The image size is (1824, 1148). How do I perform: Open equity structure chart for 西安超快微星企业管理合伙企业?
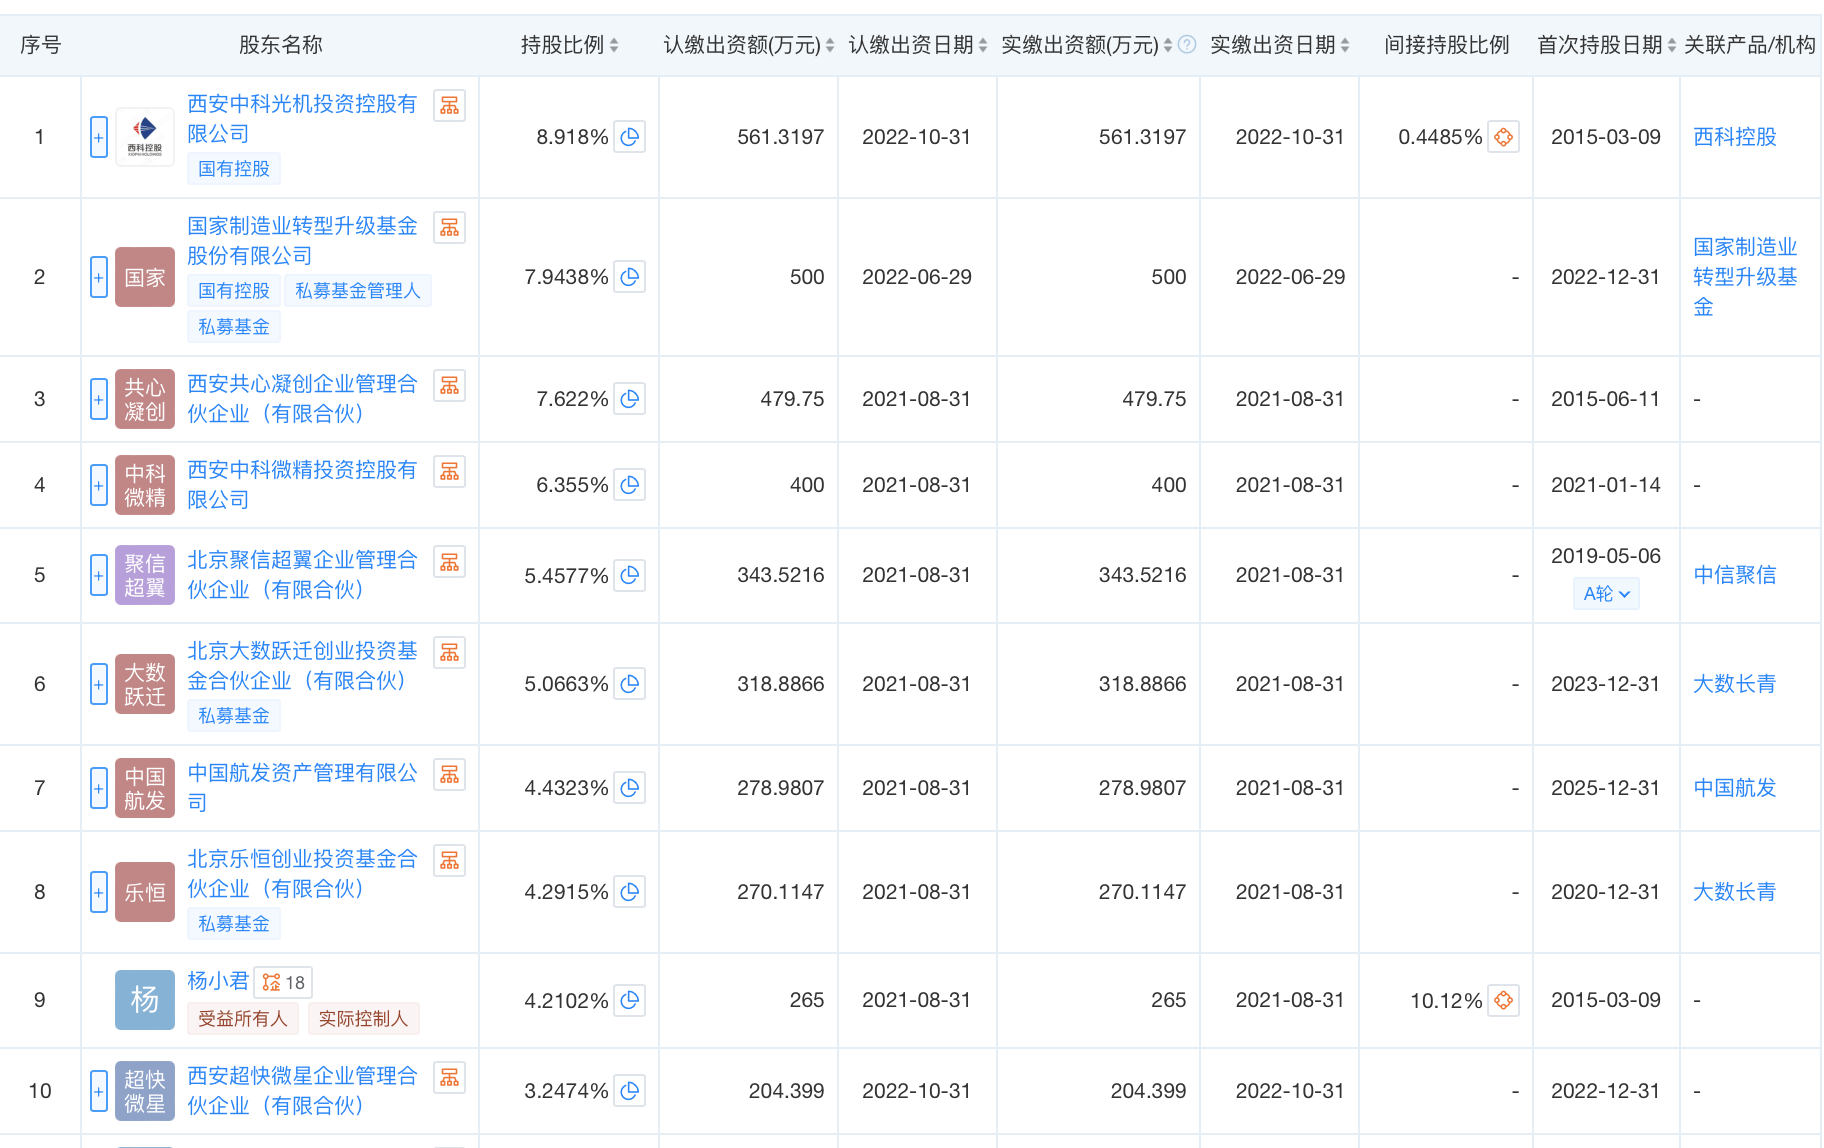[450, 1077]
